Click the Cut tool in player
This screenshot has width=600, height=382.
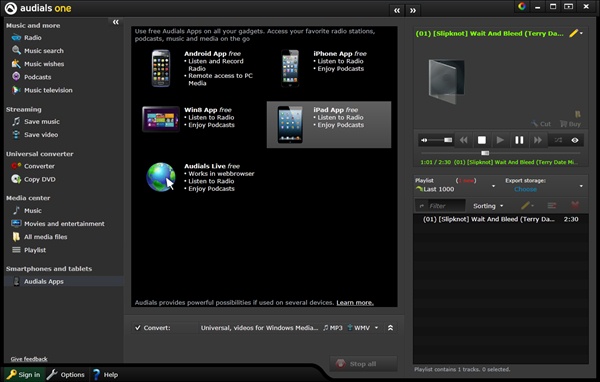pyautogui.click(x=541, y=124)
